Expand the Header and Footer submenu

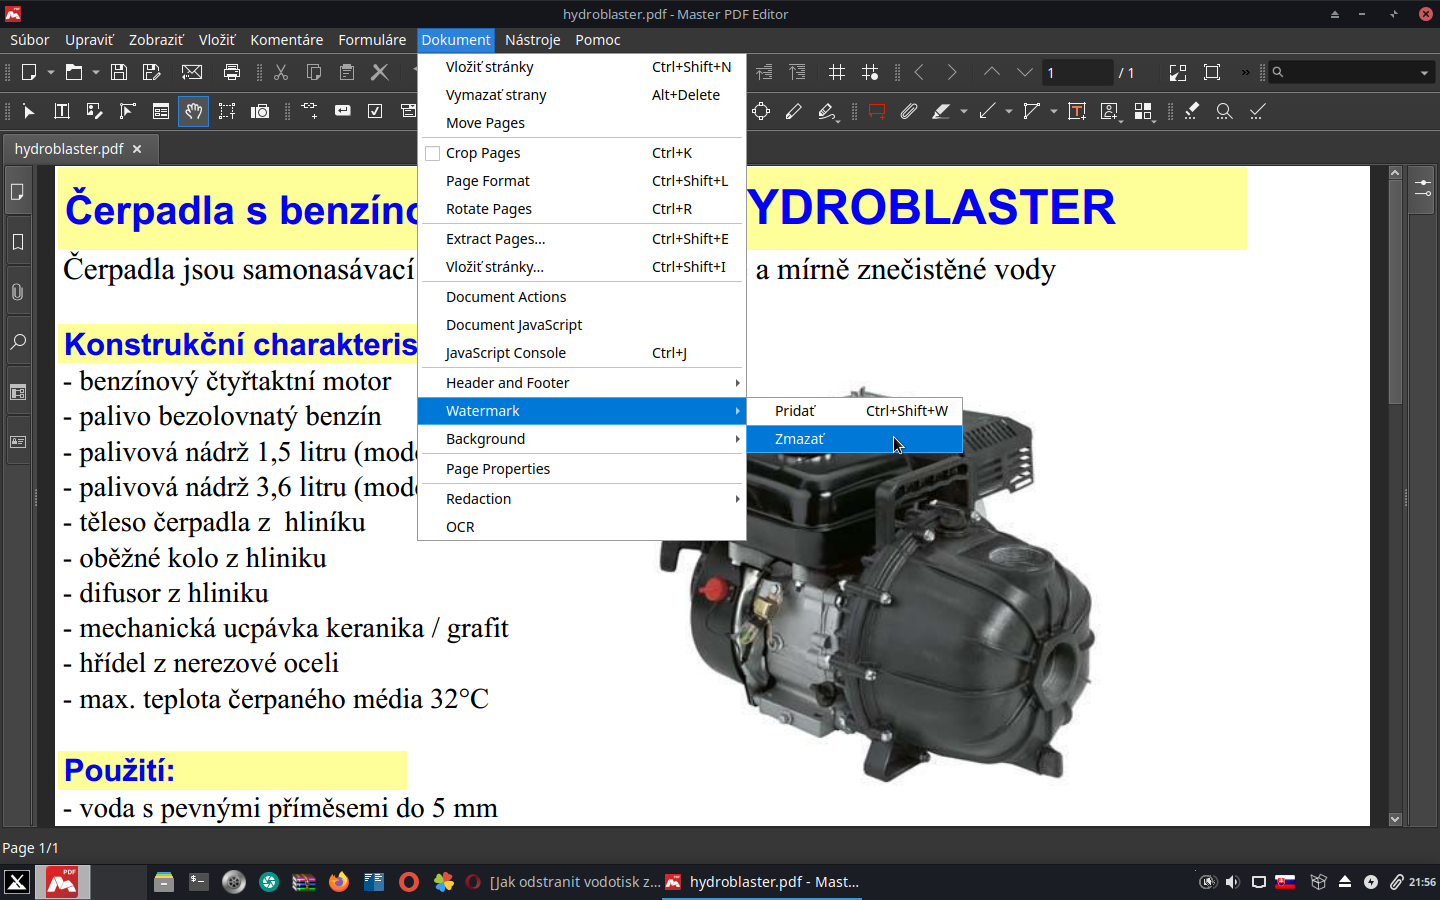pos(582,383)
